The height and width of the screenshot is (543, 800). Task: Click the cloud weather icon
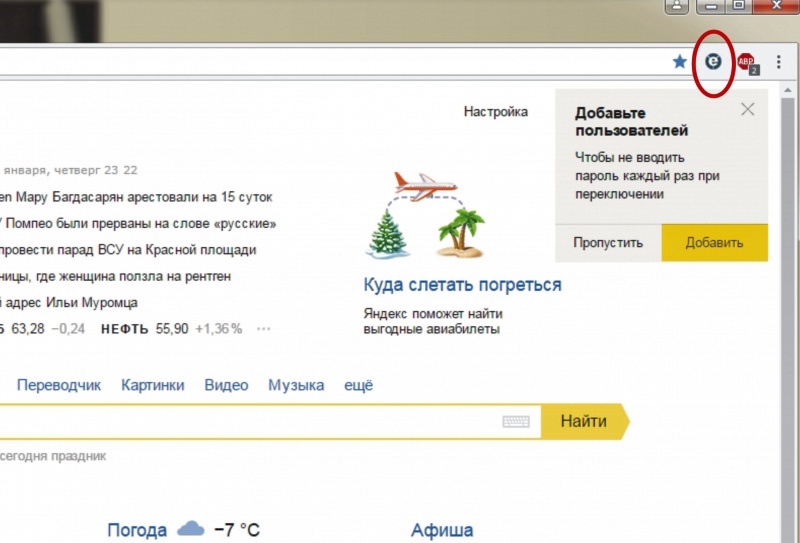click(190, 529)
